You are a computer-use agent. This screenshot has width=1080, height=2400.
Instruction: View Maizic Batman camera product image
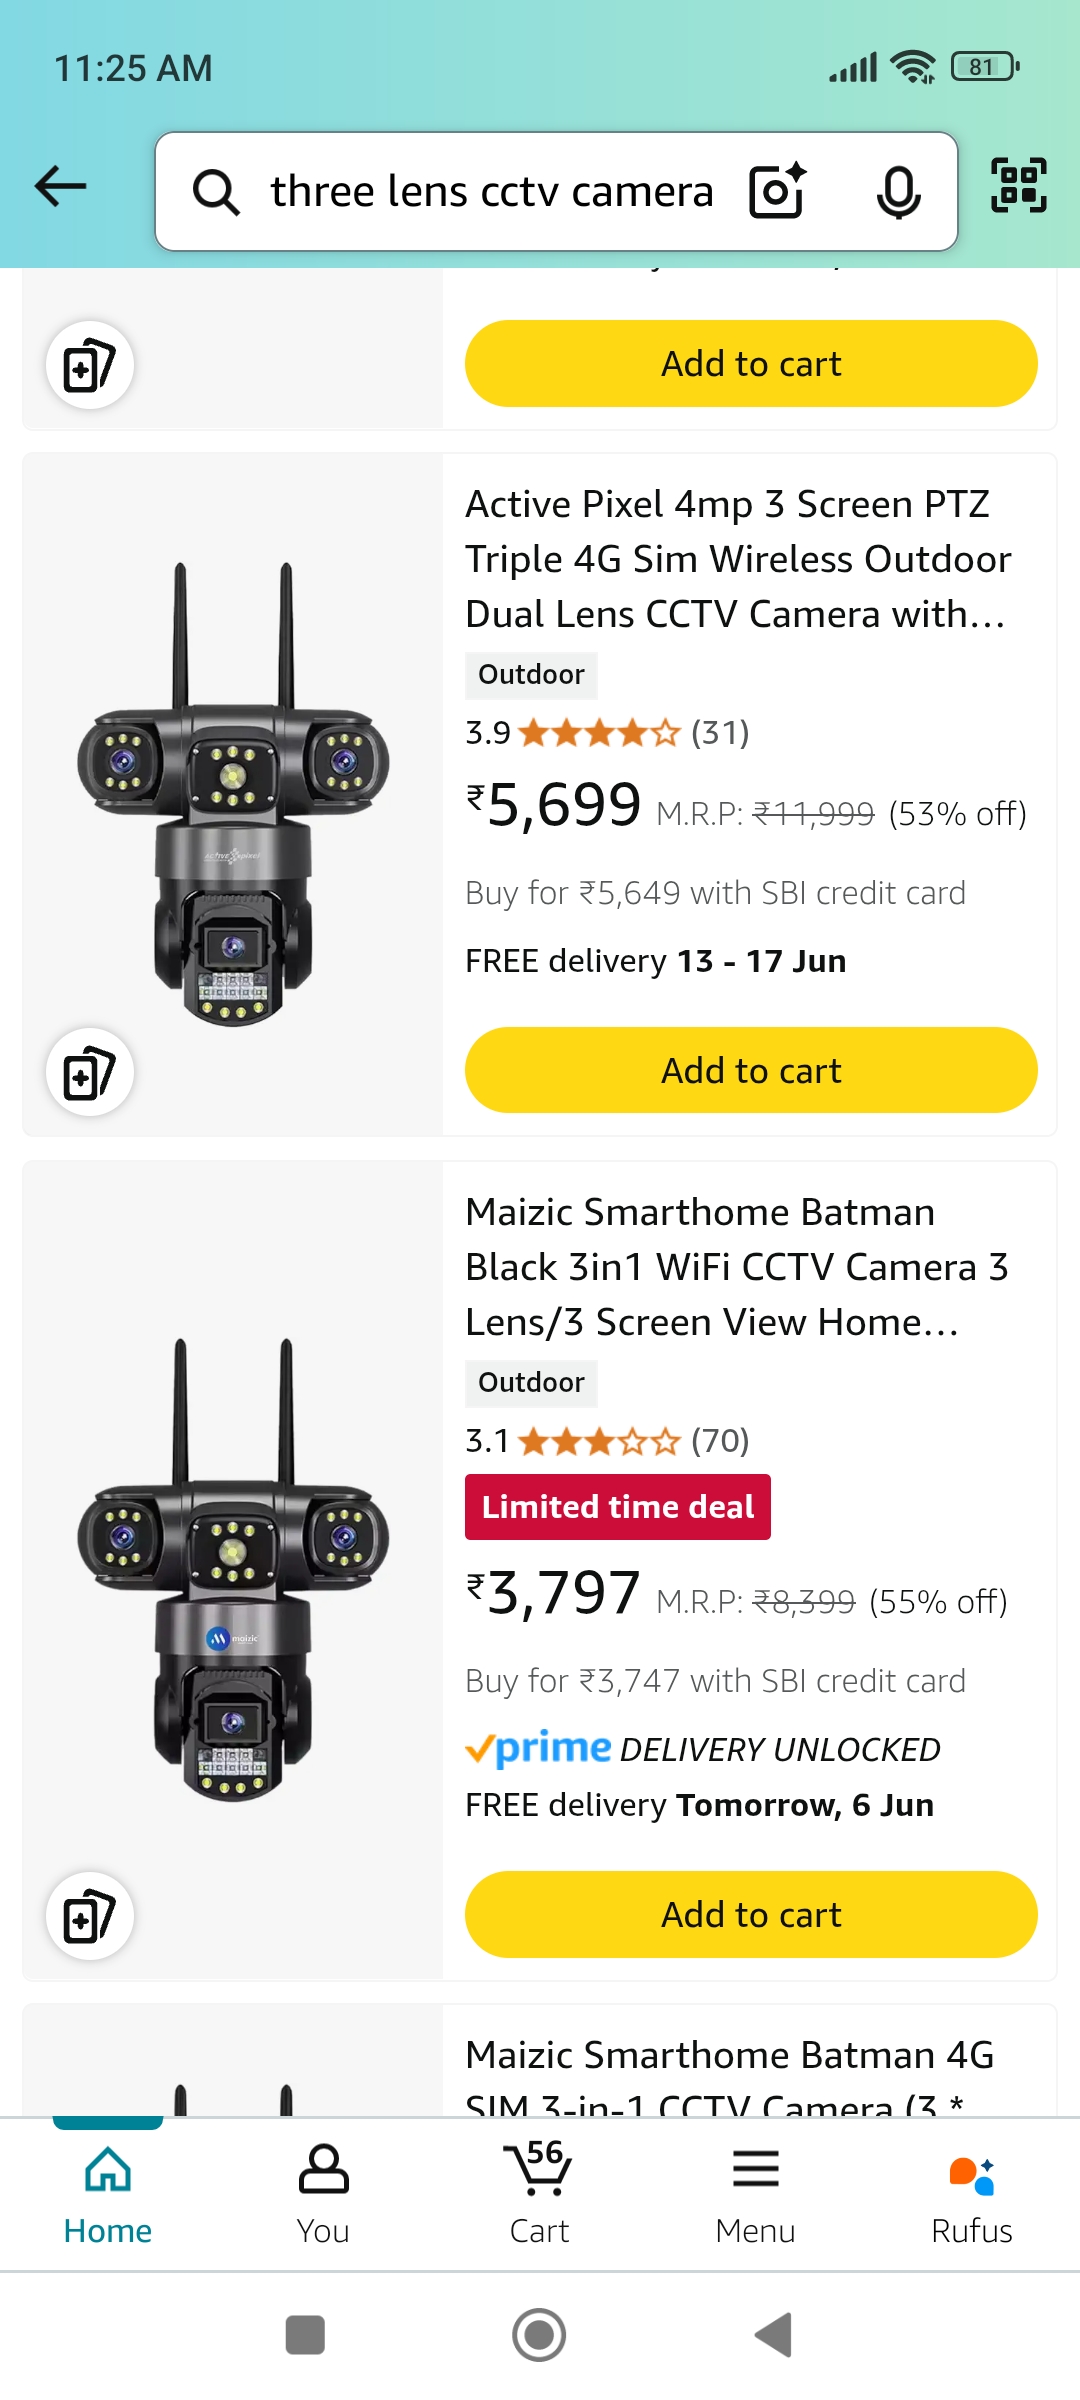233,1570
